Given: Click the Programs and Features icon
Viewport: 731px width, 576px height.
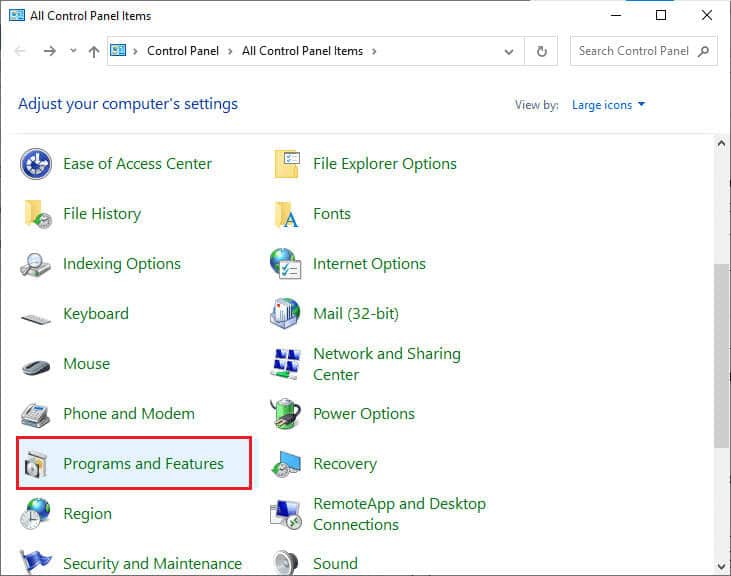Looking at the screenshot, I should (x=36, y=465).
